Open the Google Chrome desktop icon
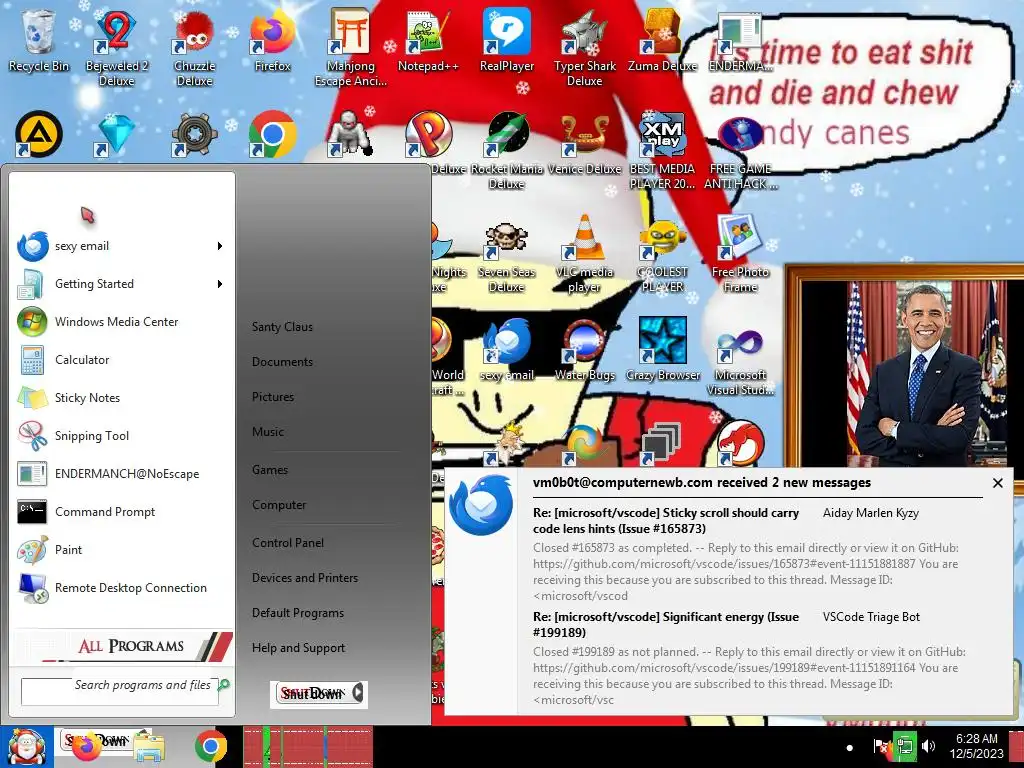The width and height of the screenshot is (1024, 768). click(272, 135)
